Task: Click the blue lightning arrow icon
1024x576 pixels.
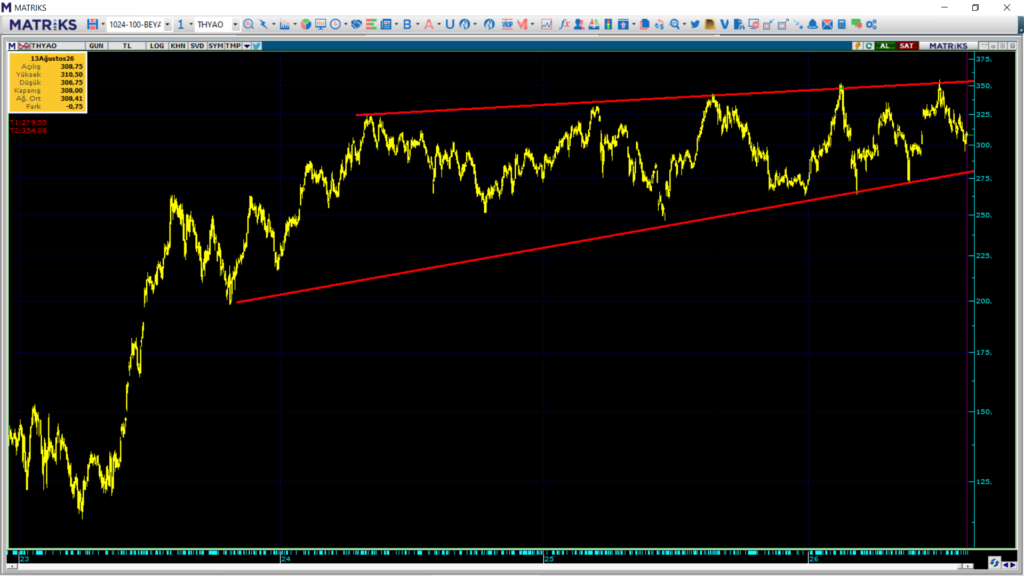Action: pyautogui.click(x=263, y=24)
